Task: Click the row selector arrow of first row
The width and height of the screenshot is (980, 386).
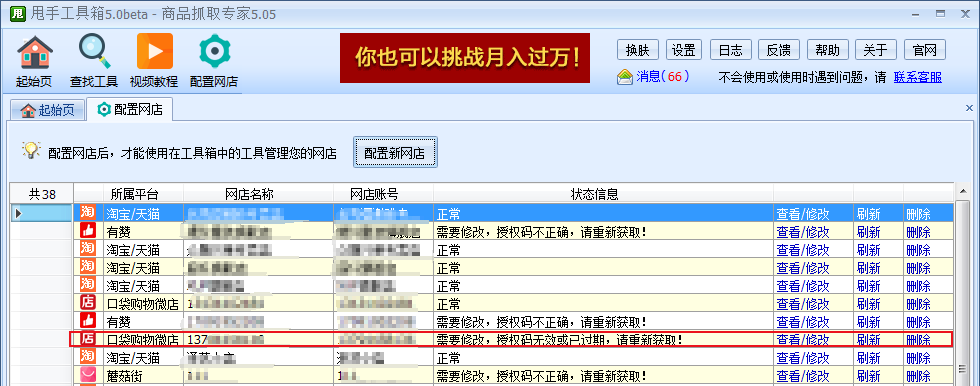Action: [18, 213]
